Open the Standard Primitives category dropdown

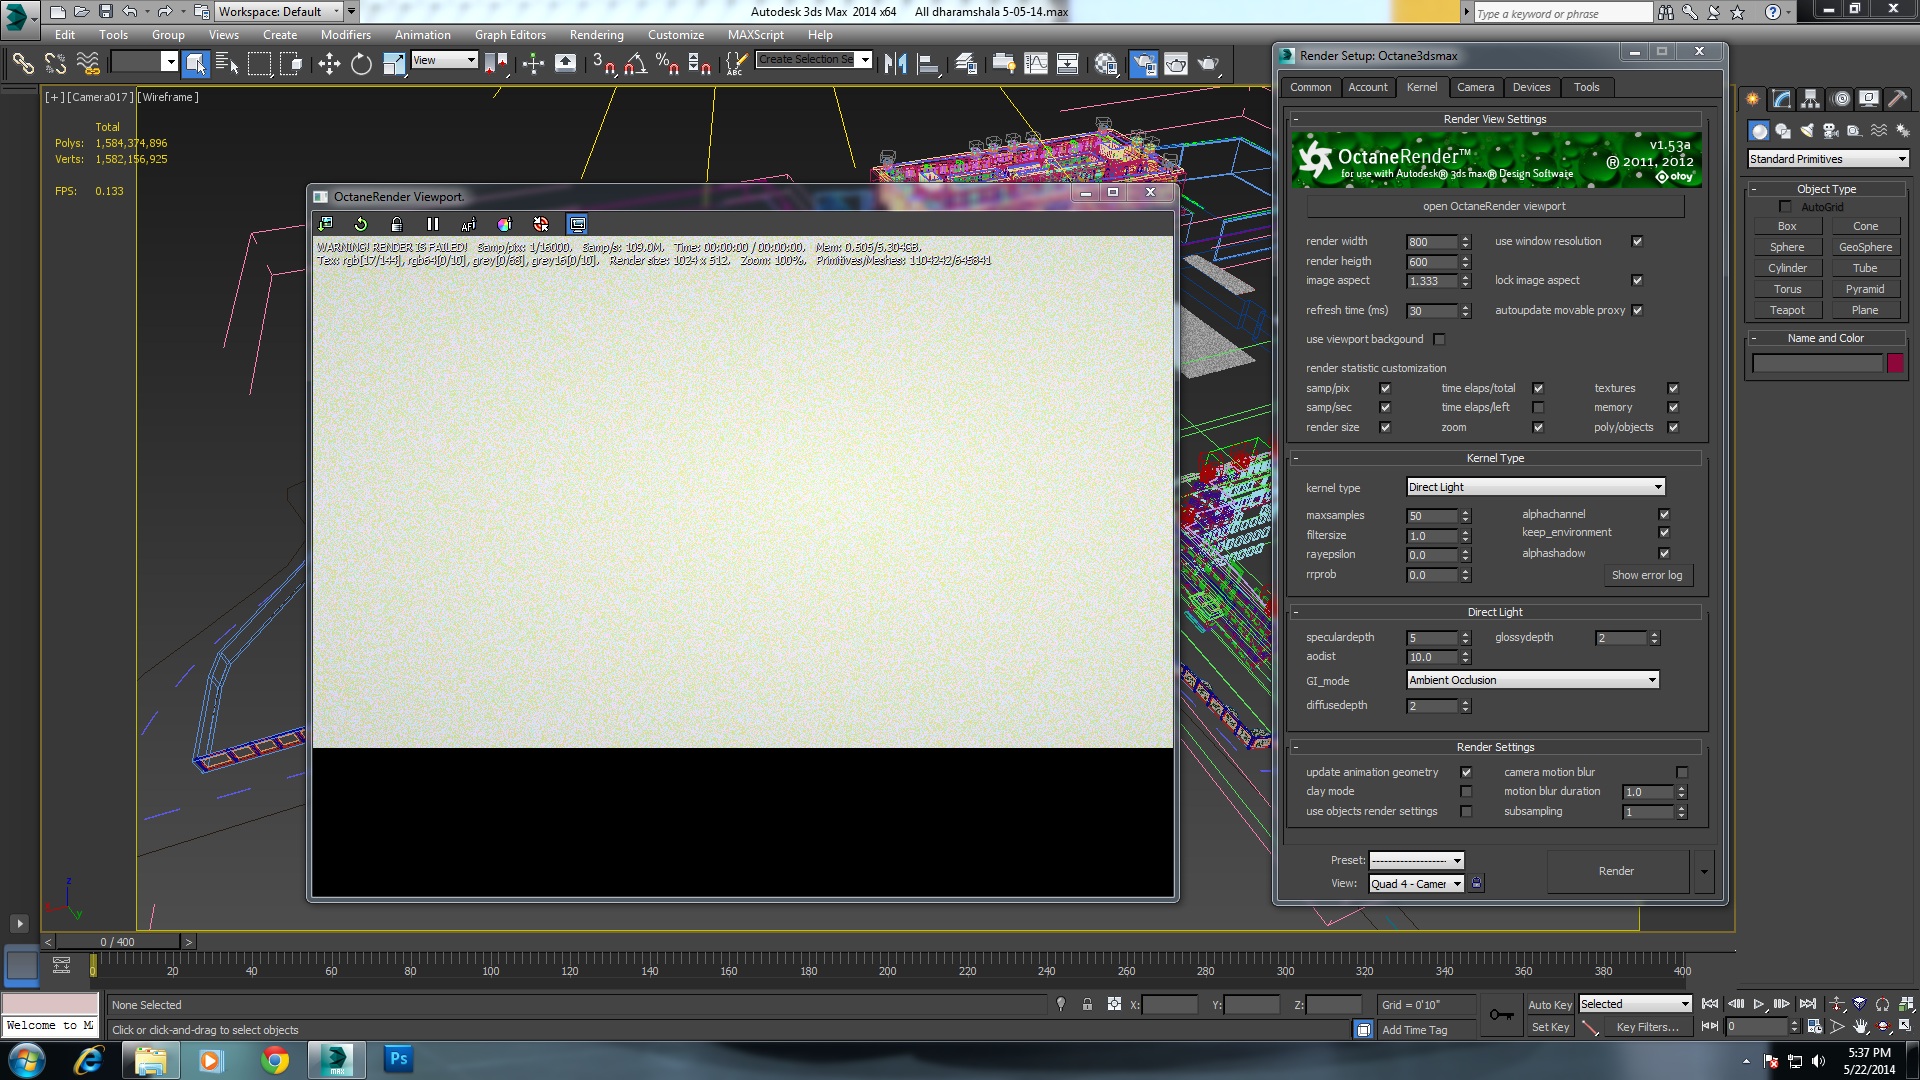(1828, 159)
